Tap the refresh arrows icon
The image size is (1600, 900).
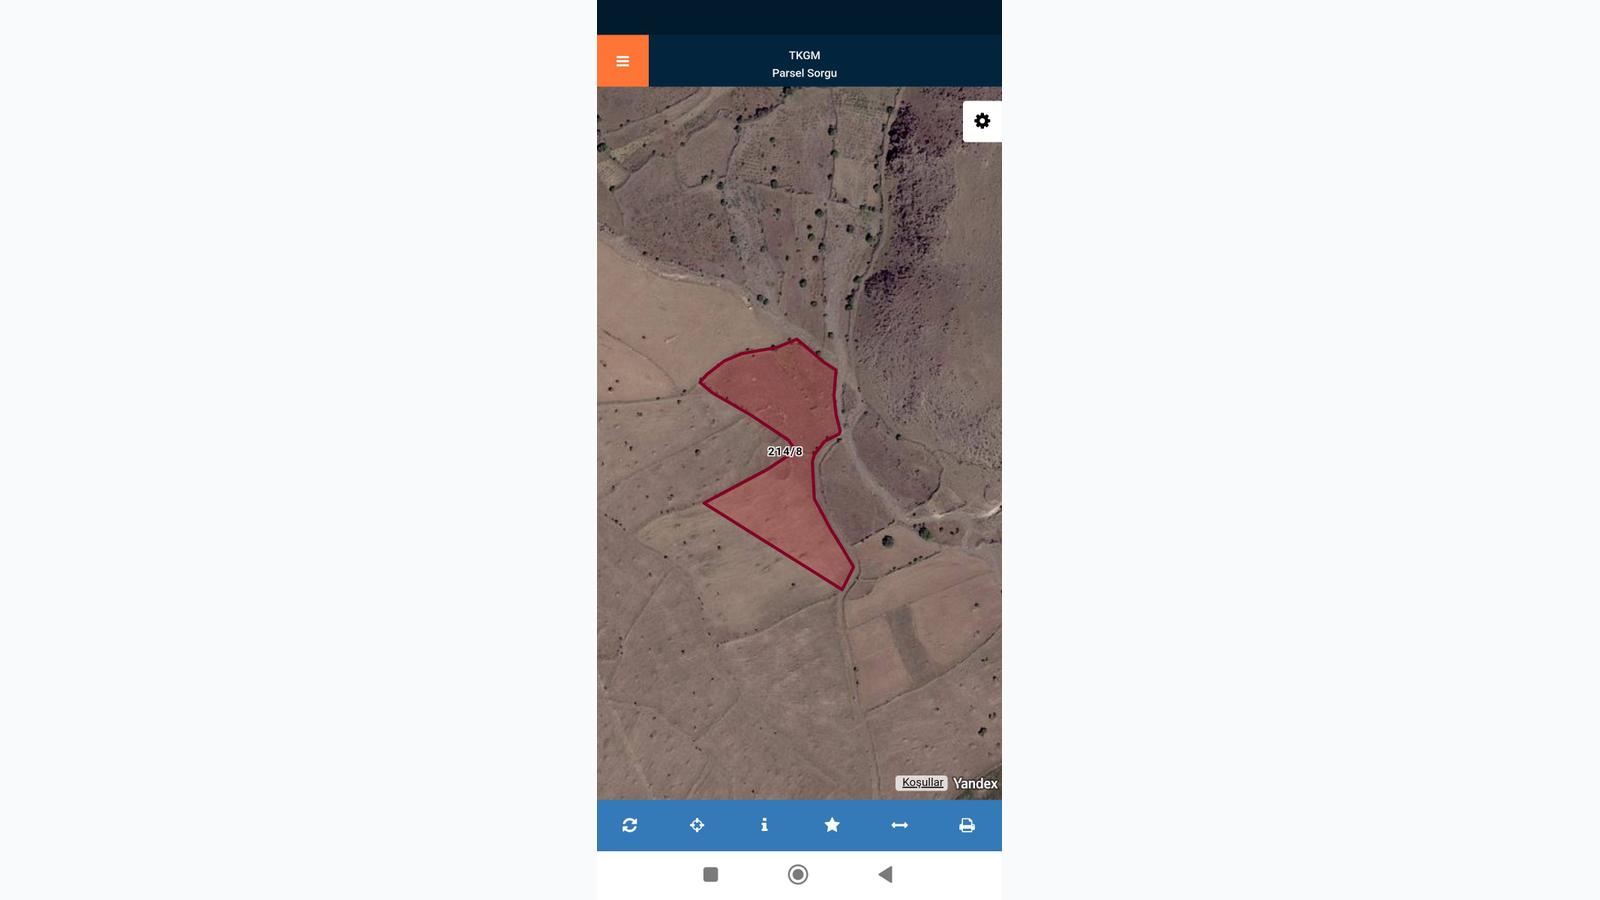pos(630,825)
